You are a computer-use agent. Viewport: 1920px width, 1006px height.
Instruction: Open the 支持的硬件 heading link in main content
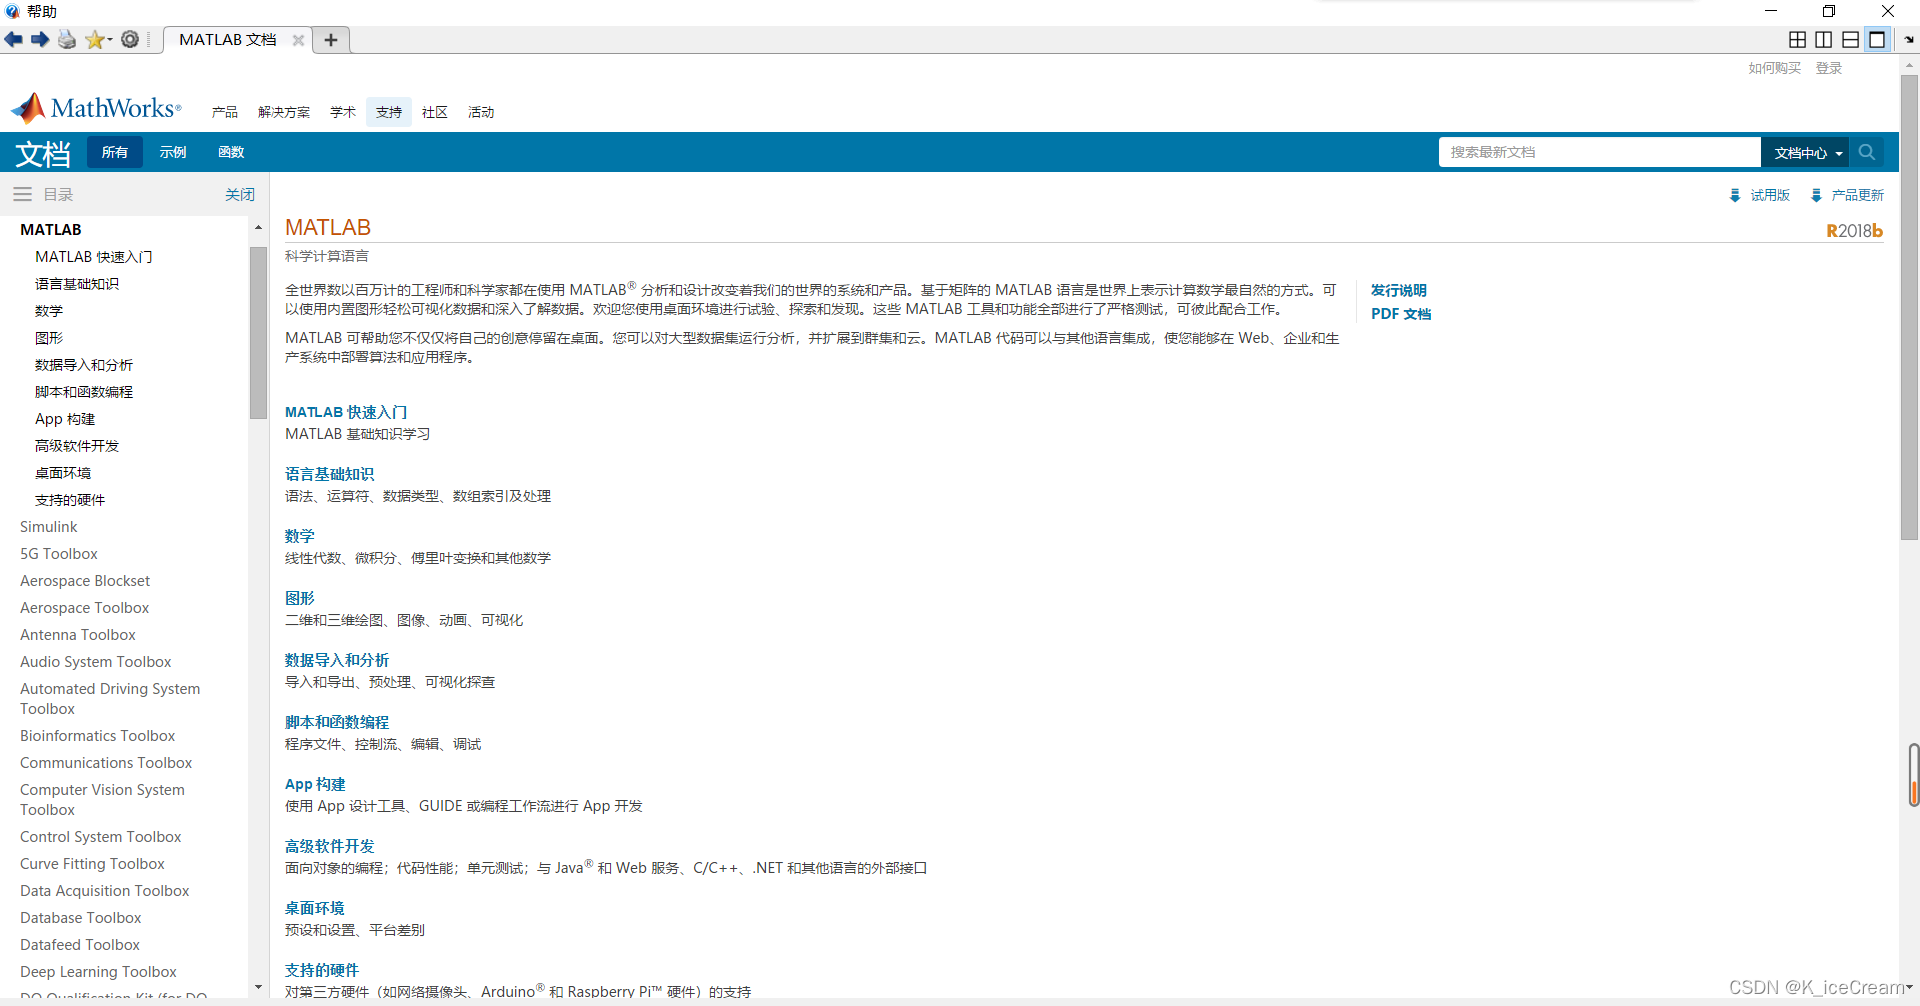coord(321,970)
